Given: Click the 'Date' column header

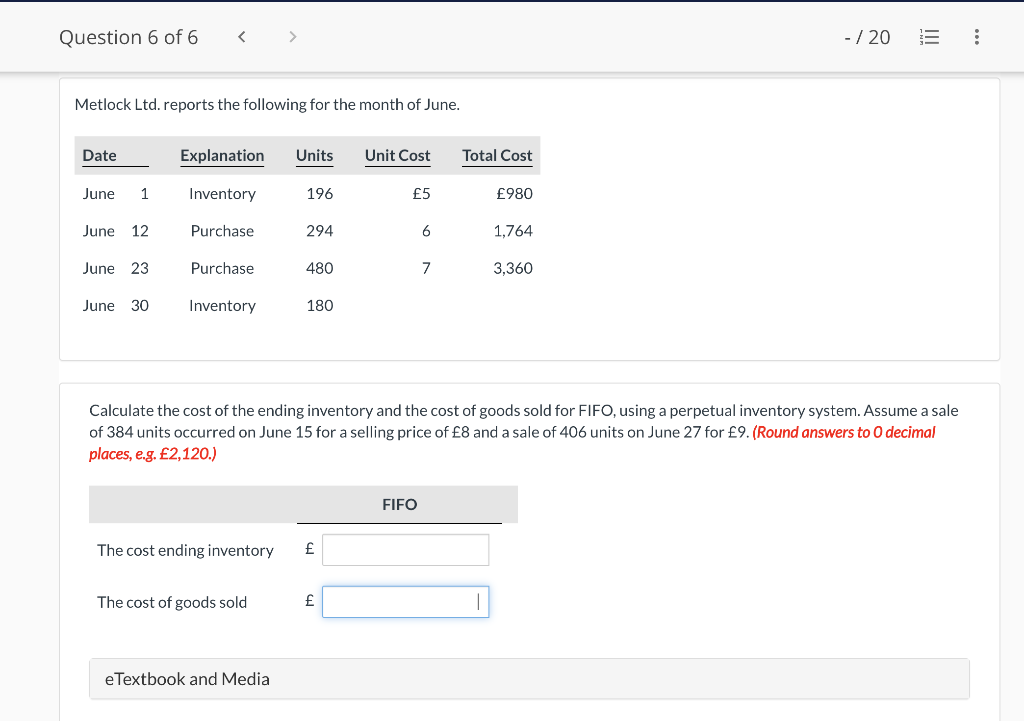Looking at the screenshot, I should pyautogui.click(x=99, y=155).
